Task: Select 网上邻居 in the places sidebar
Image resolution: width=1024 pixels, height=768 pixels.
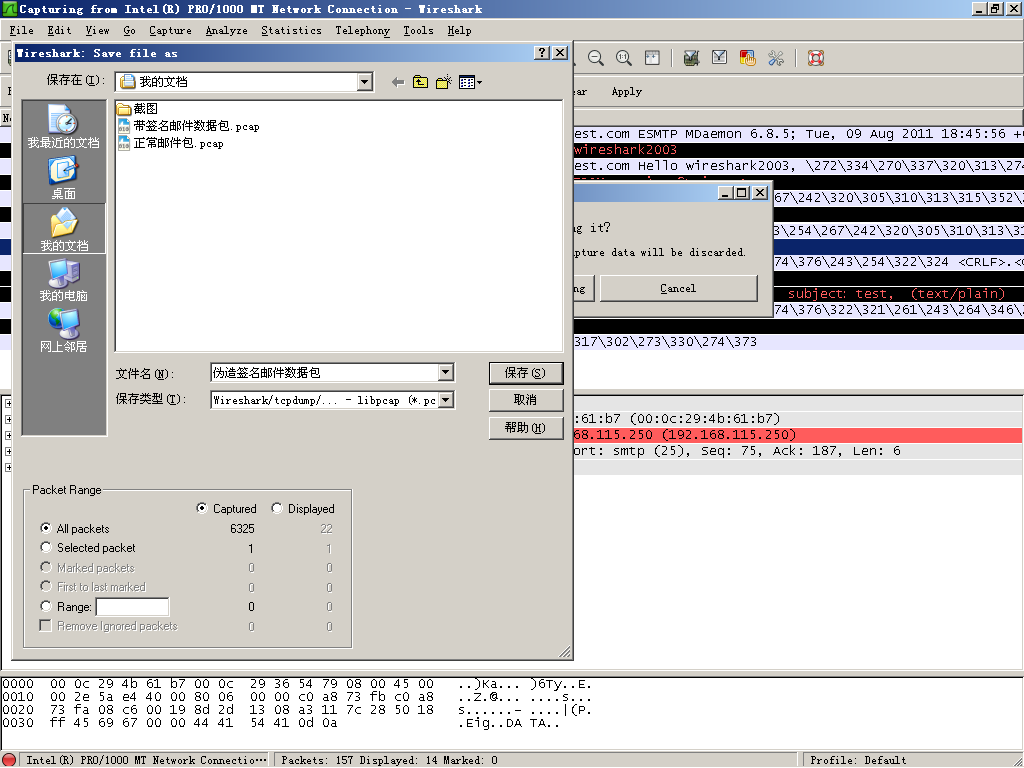Action: tap(63, 330)
